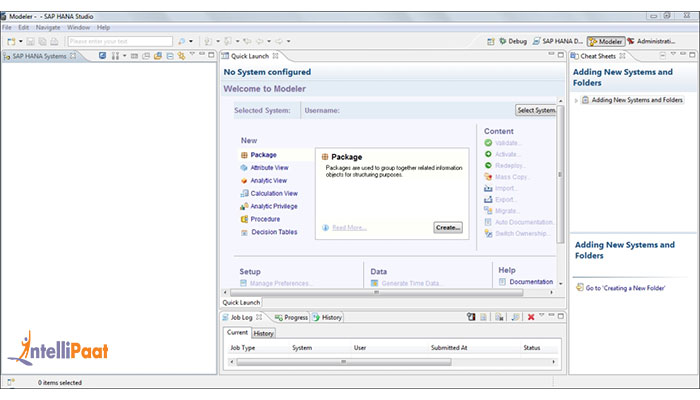Image resolution: width=700 pixels, height=400 pixels.
Task: Click the Export icon under Content
Action: (x=488, y=200)
